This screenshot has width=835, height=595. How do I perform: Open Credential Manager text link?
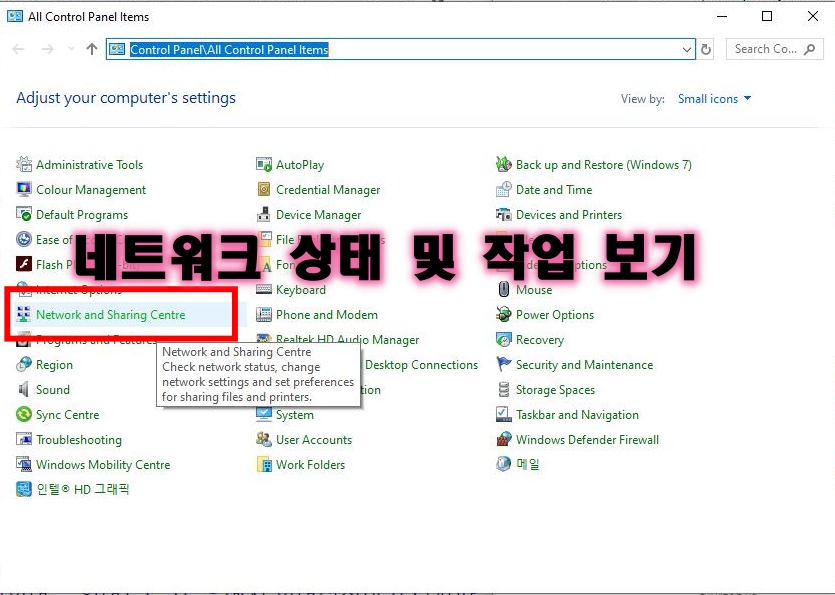[328, 190]
